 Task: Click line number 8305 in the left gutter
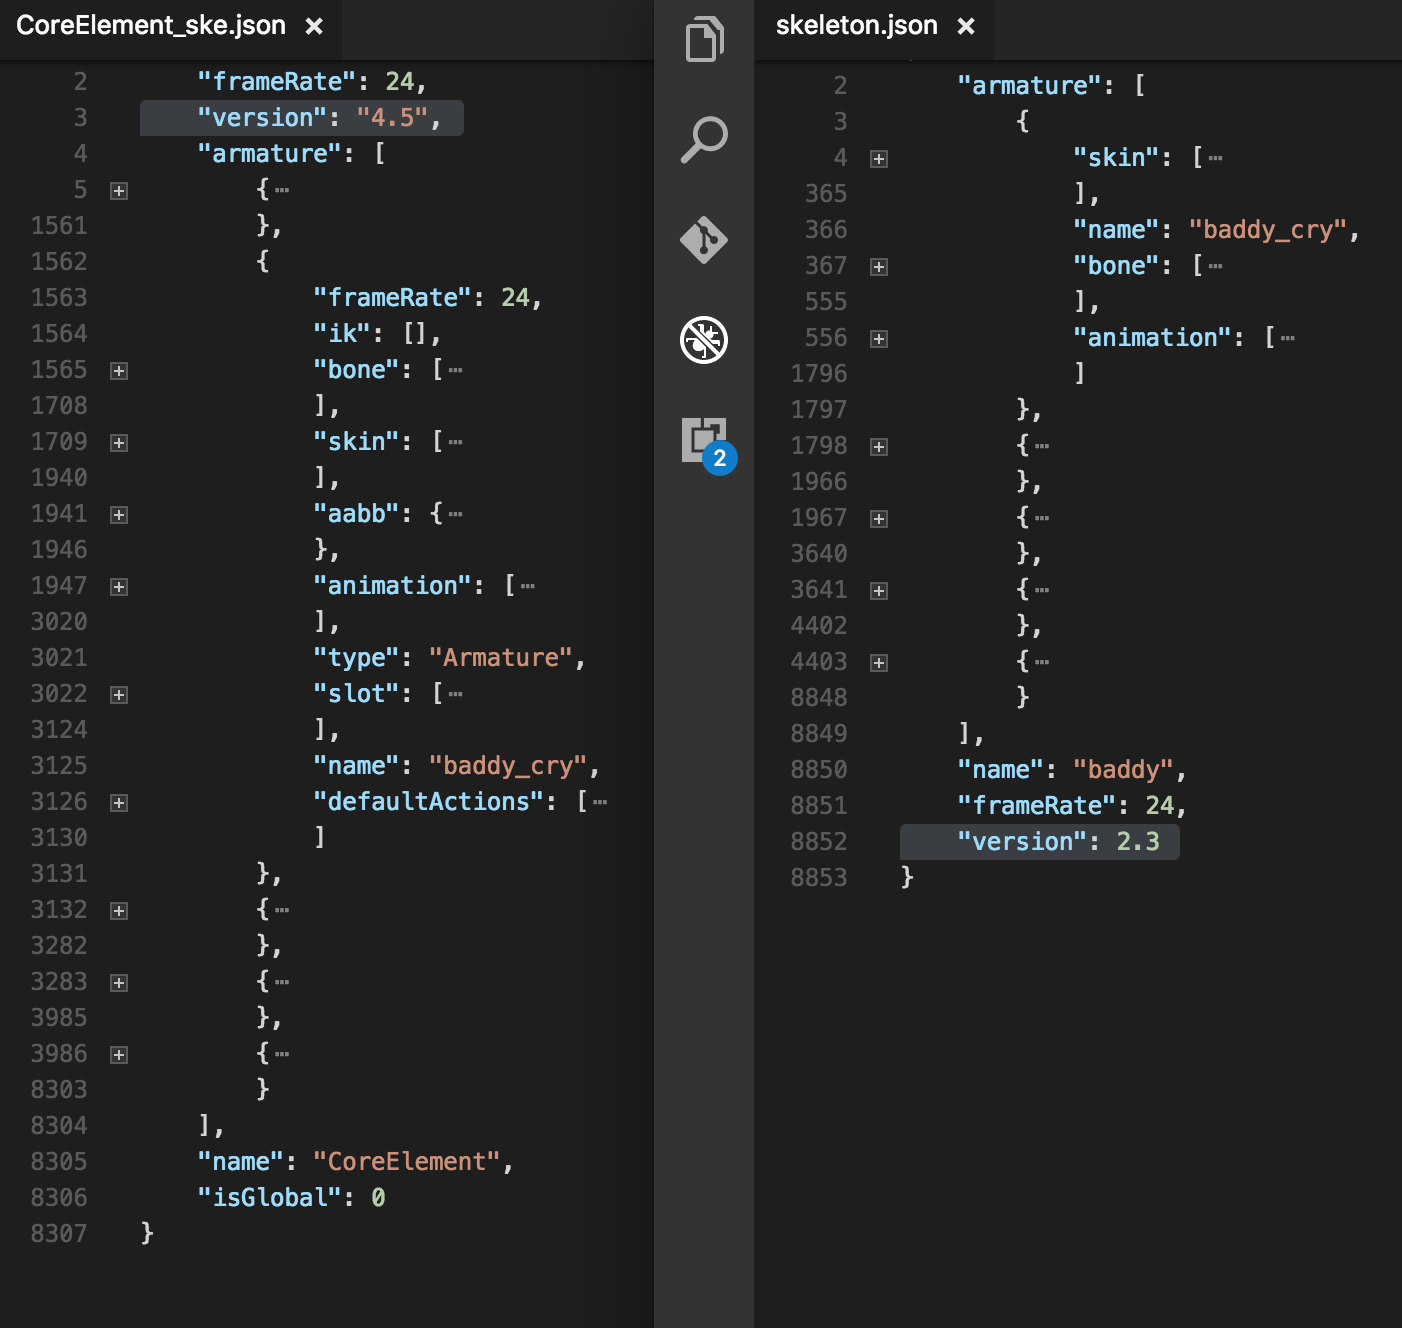(59, 1162)
